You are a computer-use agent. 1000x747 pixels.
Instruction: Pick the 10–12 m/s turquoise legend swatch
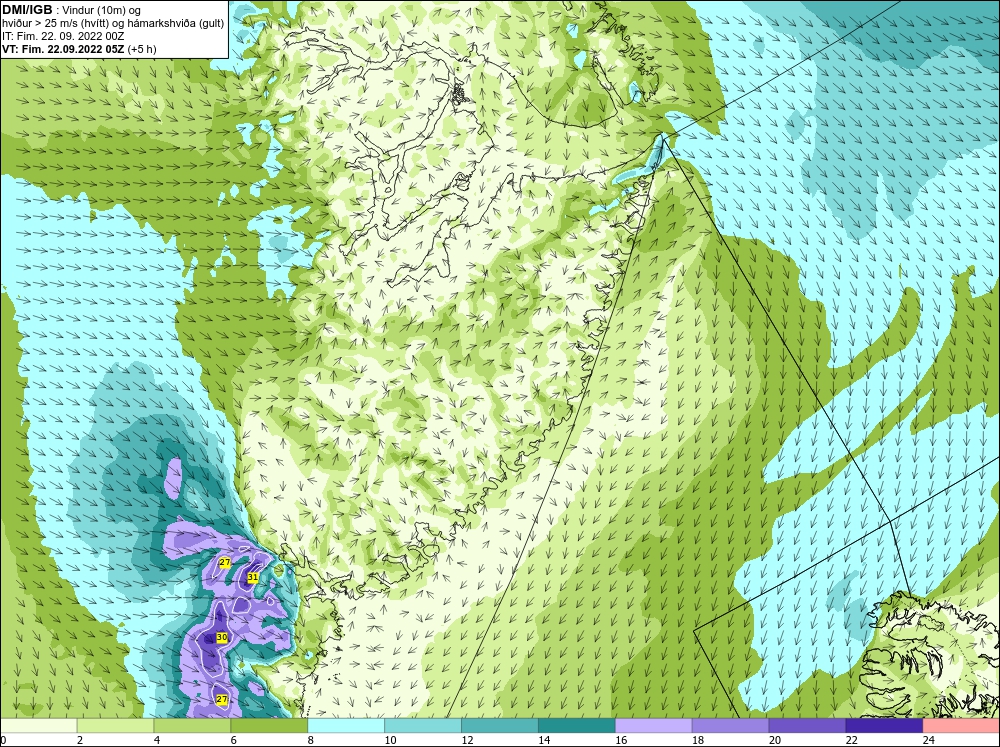pyautogui.click(x=423, y=726)
